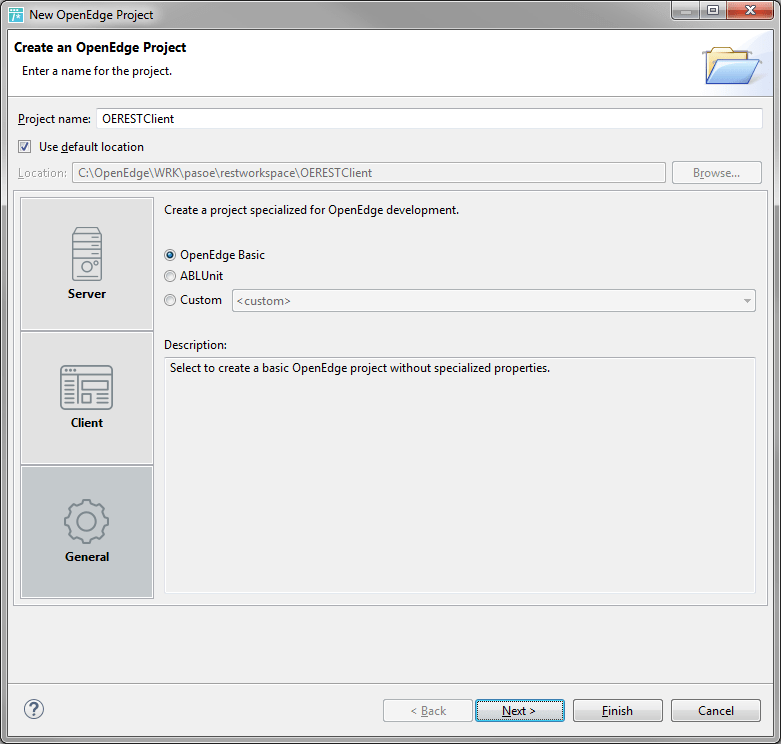The image size is (781, 744).
Task: Select the General project category
Action: 87,532
